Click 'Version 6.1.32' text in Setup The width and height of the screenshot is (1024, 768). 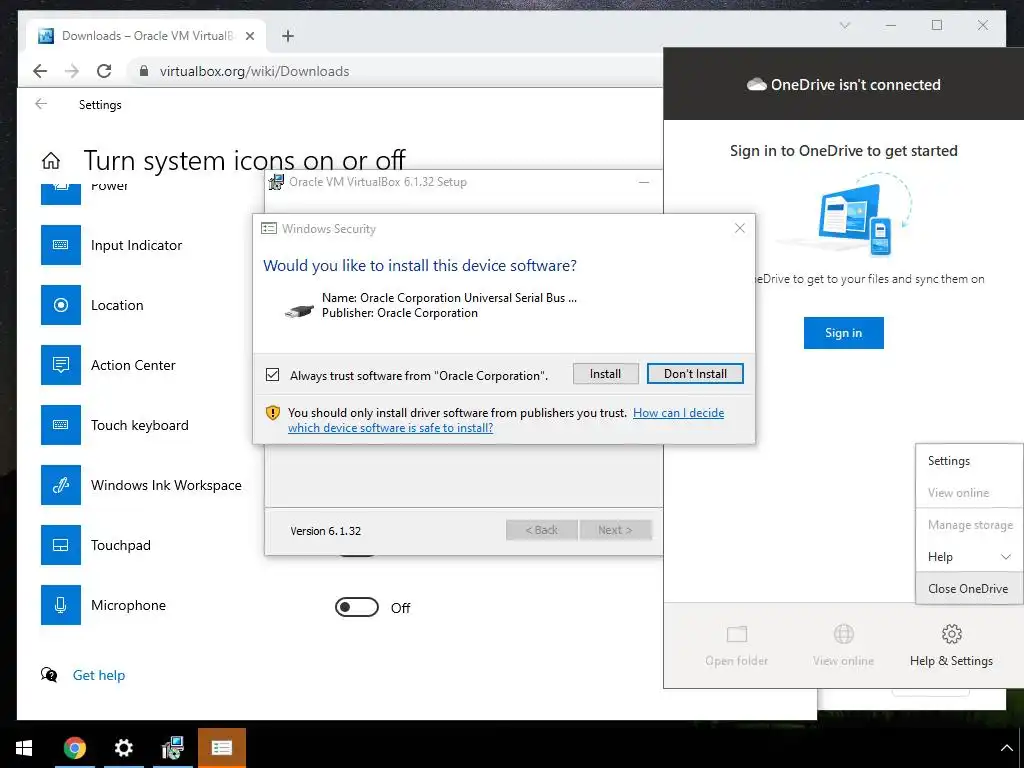click(x=326, y=531)
